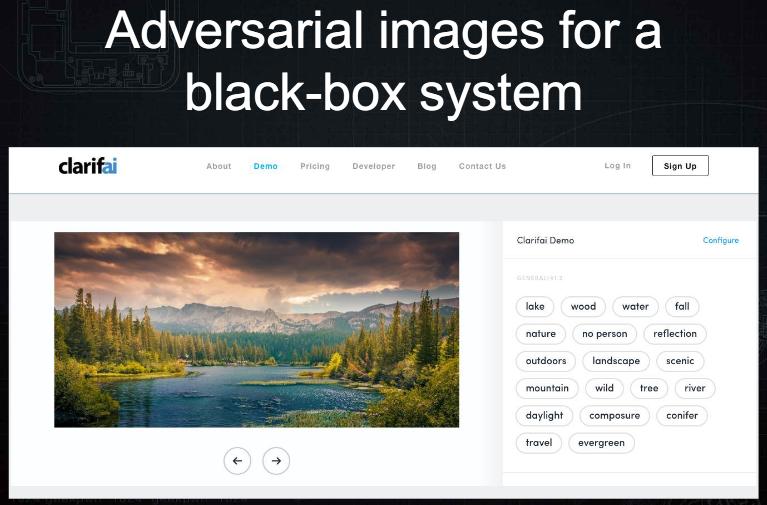
Task: Navigate to the Developer section
Action: 373,166
